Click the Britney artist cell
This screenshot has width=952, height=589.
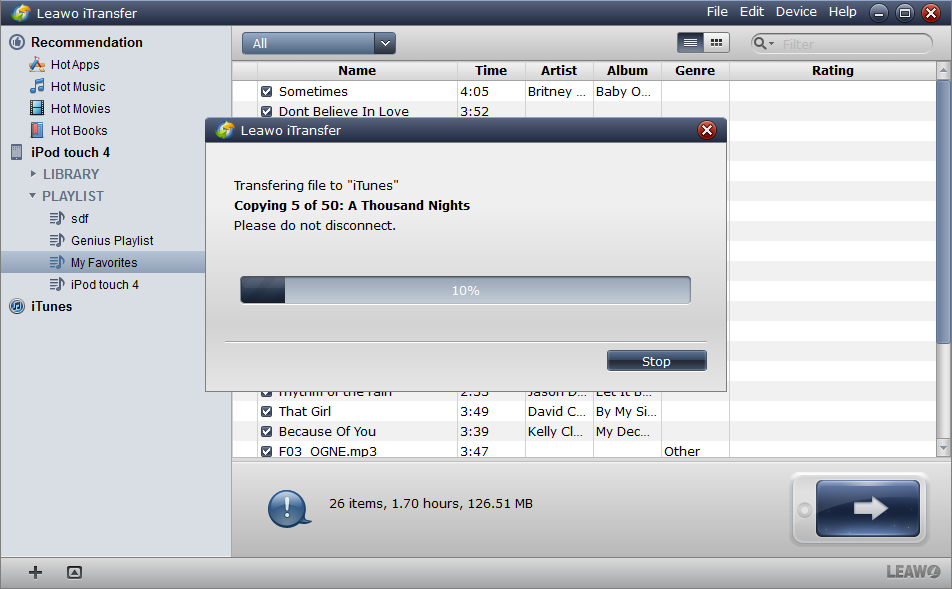pyautogui.click(x=557, y=92)
